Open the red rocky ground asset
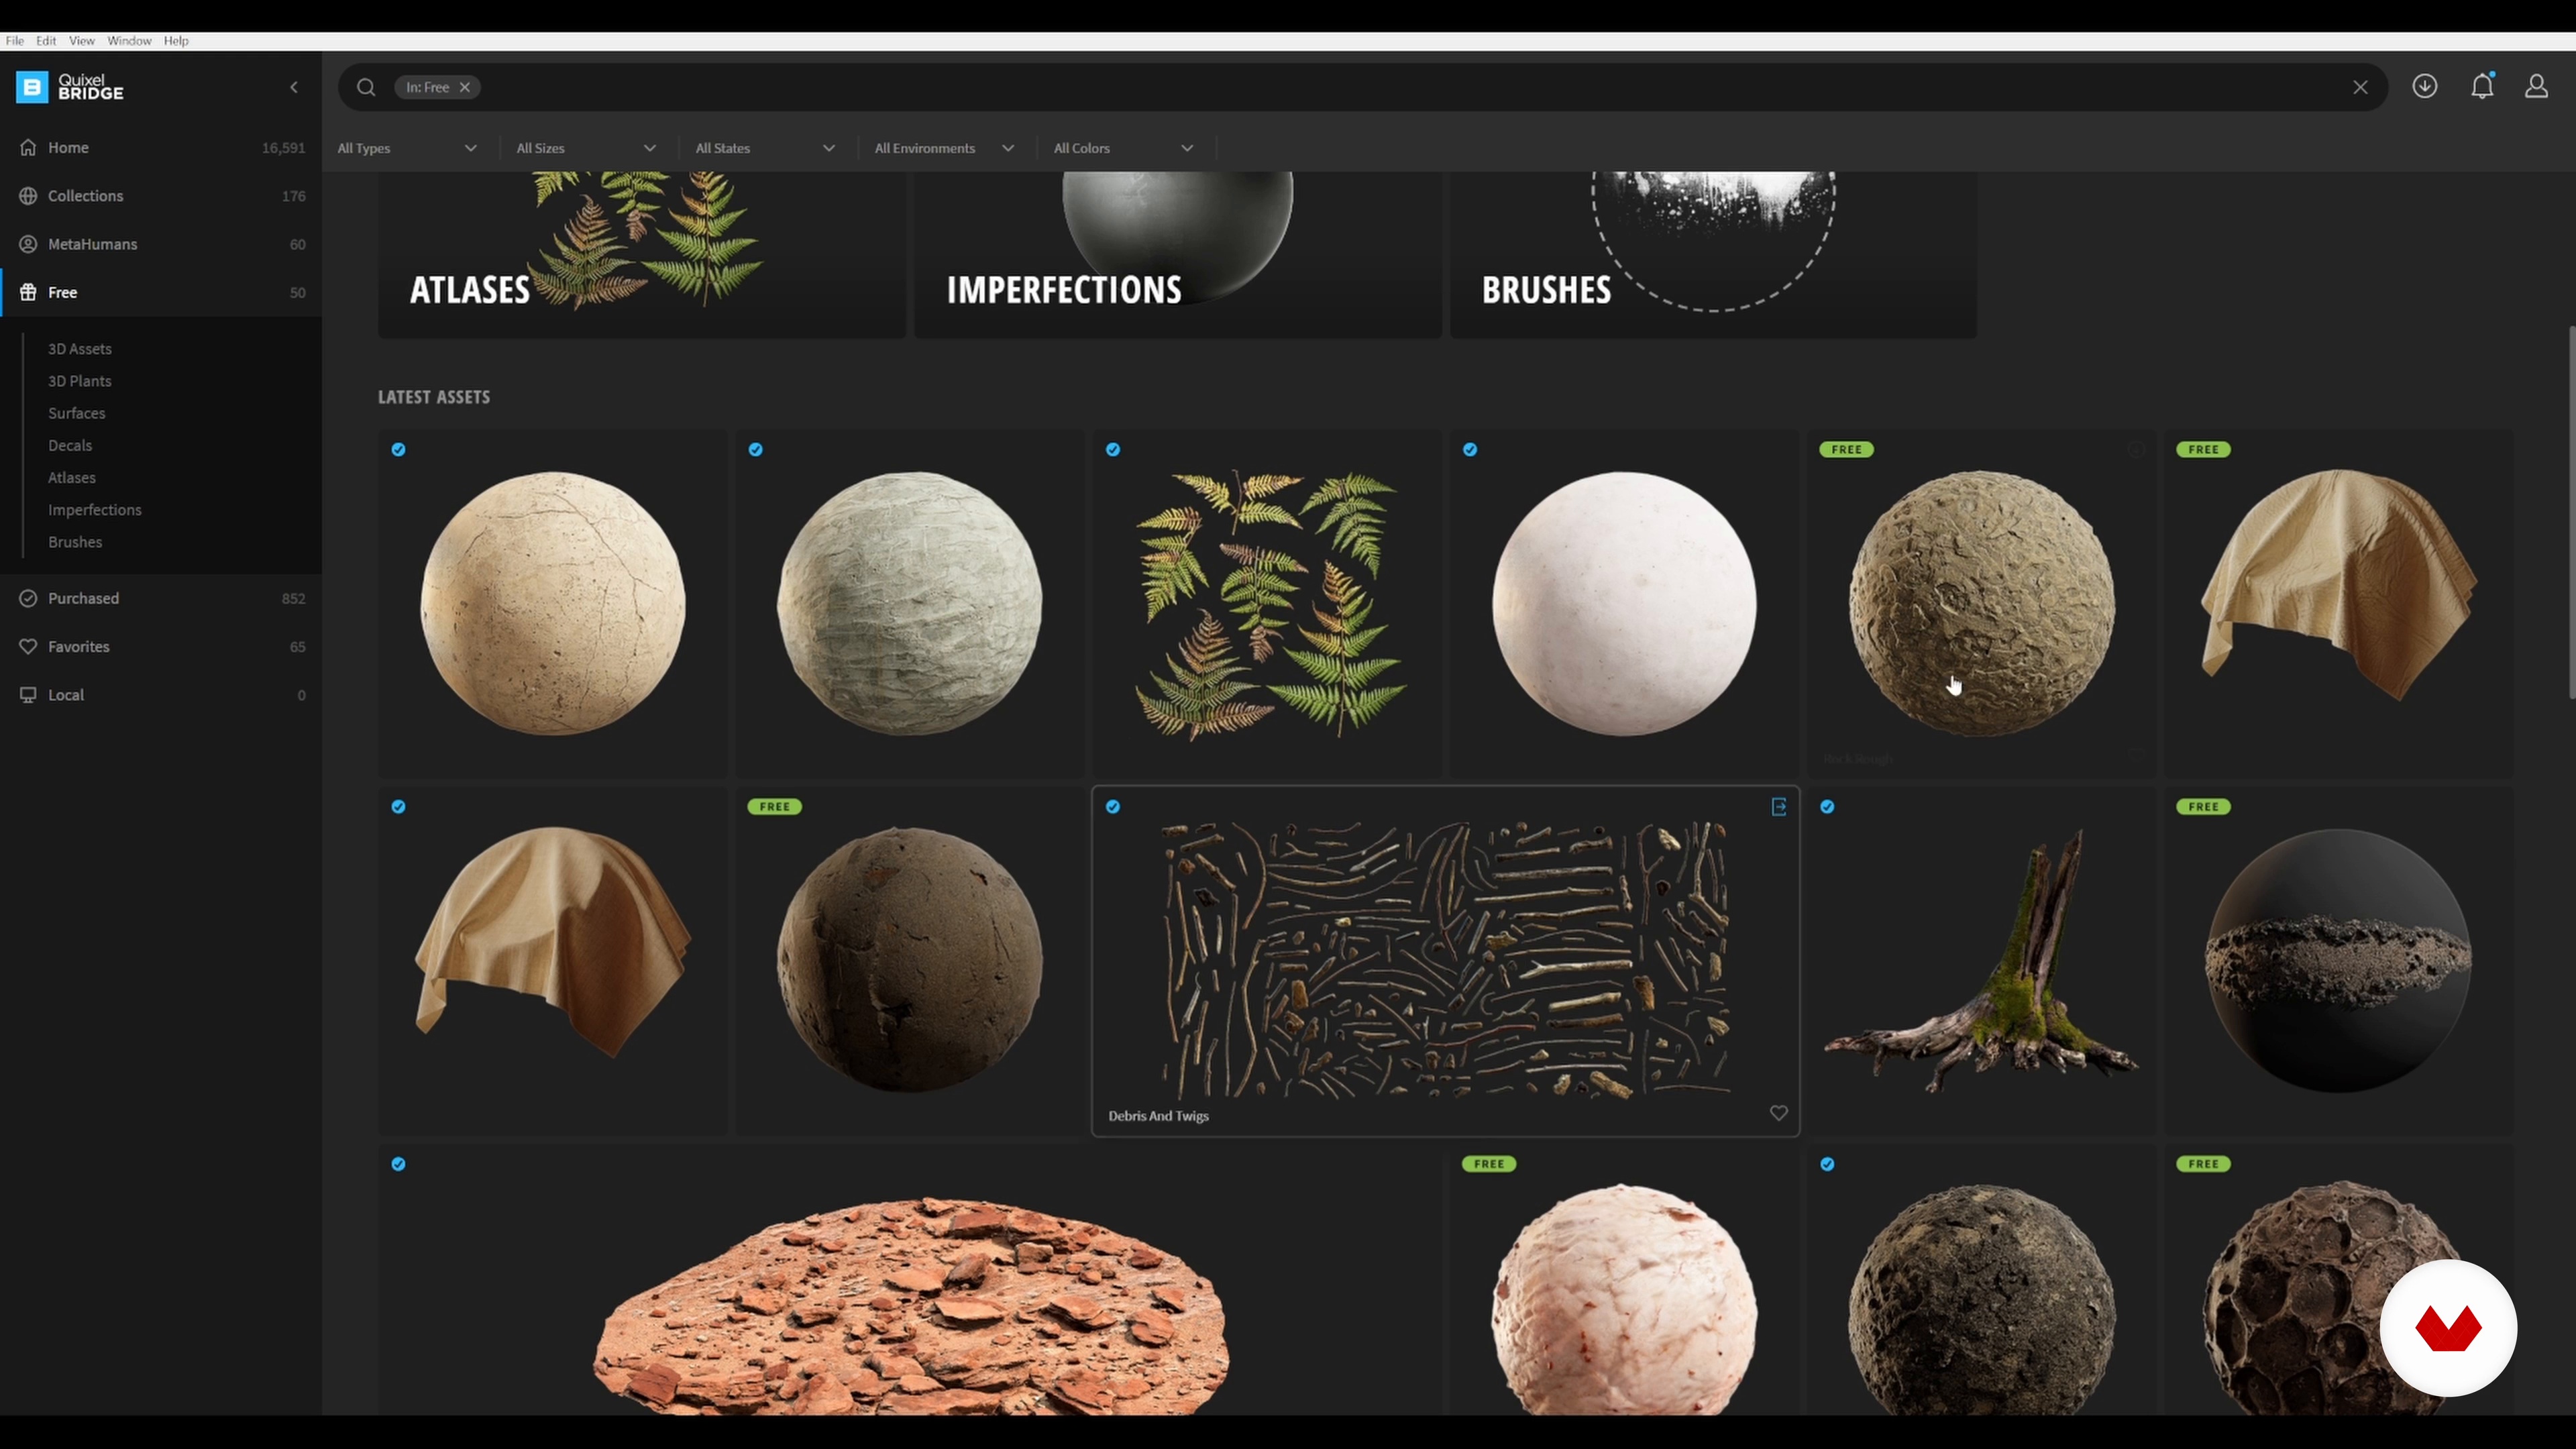2576x1449 pixels. pos(910,1280)
